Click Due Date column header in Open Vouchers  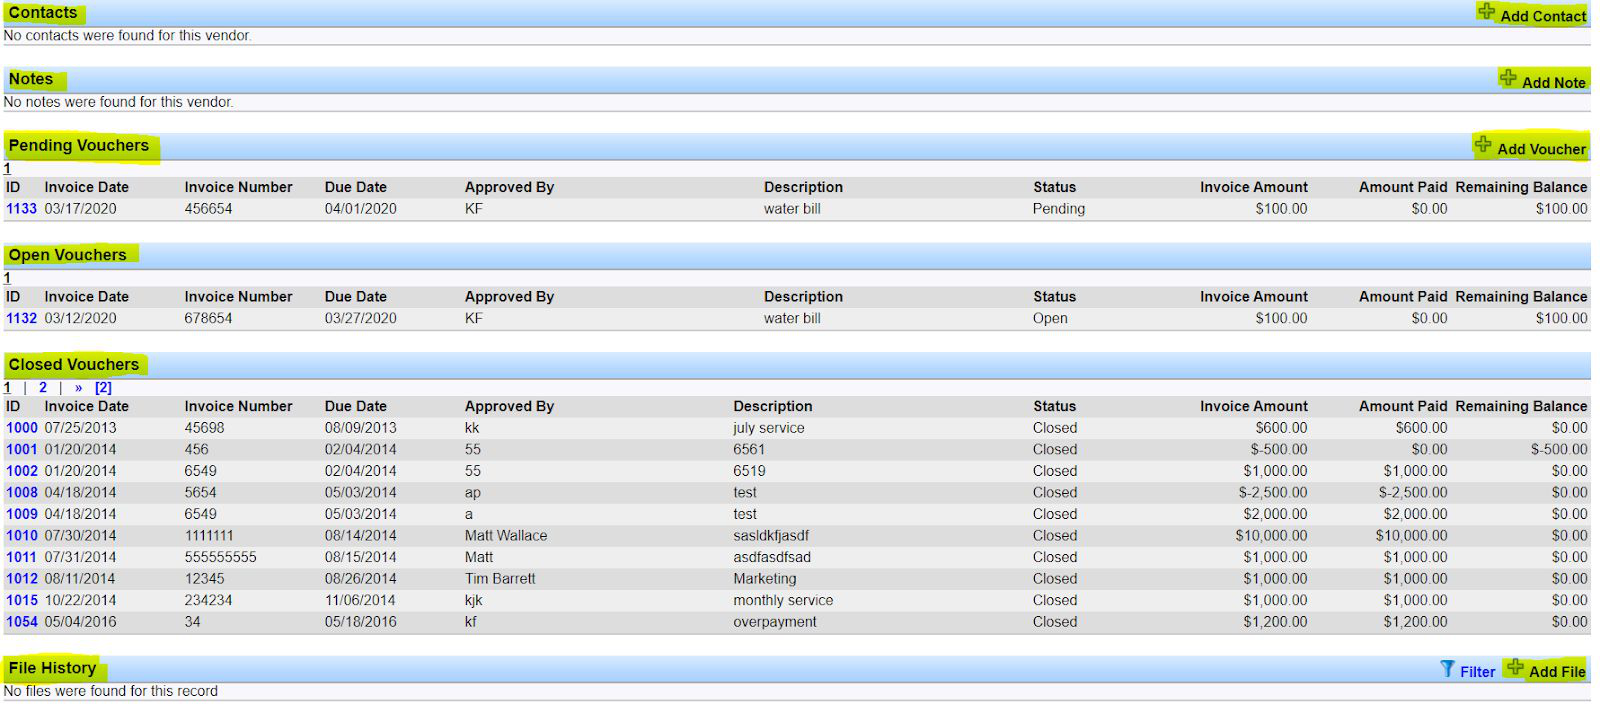355,297
